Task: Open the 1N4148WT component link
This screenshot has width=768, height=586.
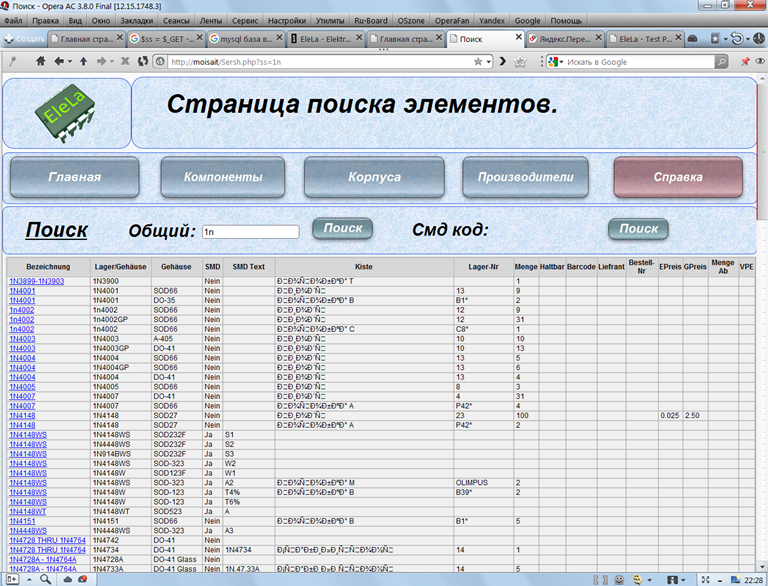Action: click(x=27, y=512)
